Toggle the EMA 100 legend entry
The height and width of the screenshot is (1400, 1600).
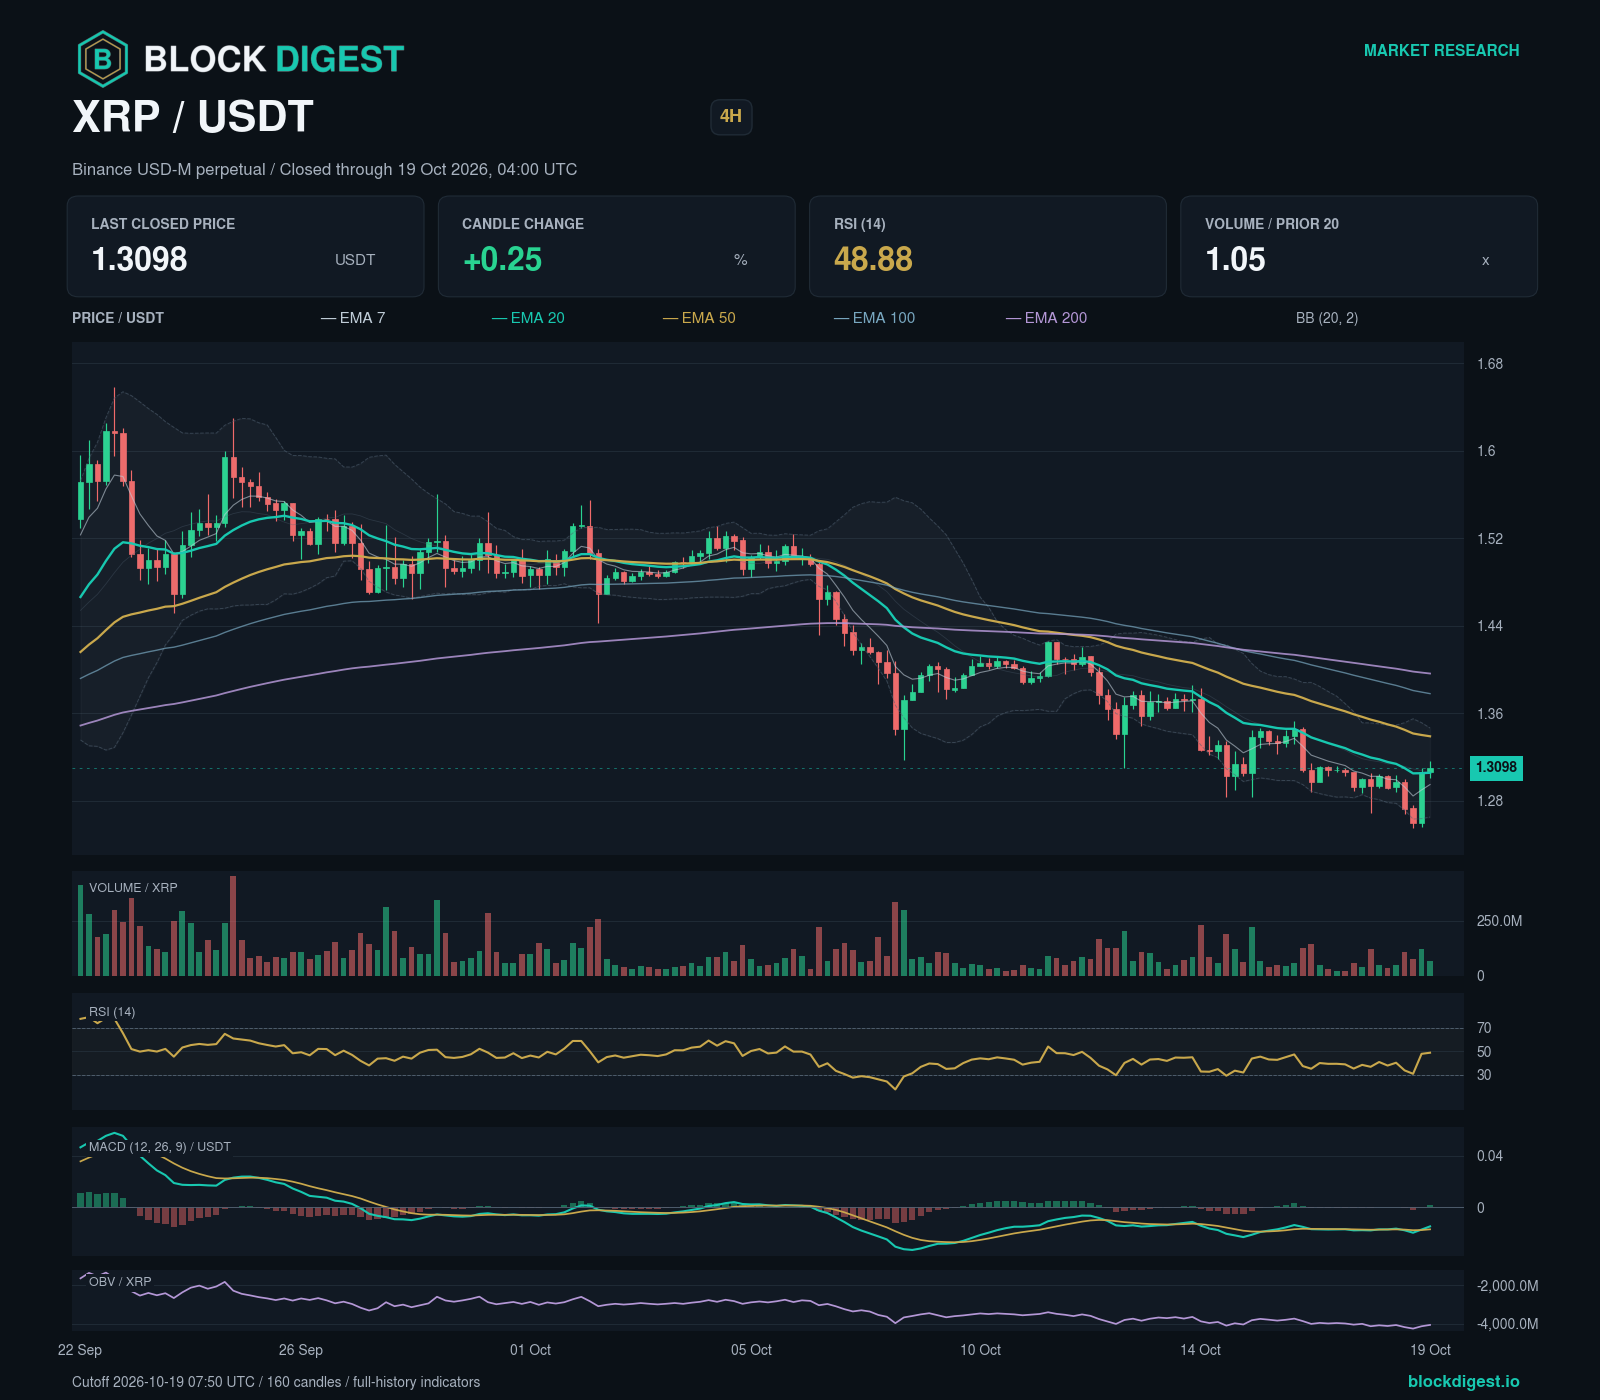[x=874, y=318]
